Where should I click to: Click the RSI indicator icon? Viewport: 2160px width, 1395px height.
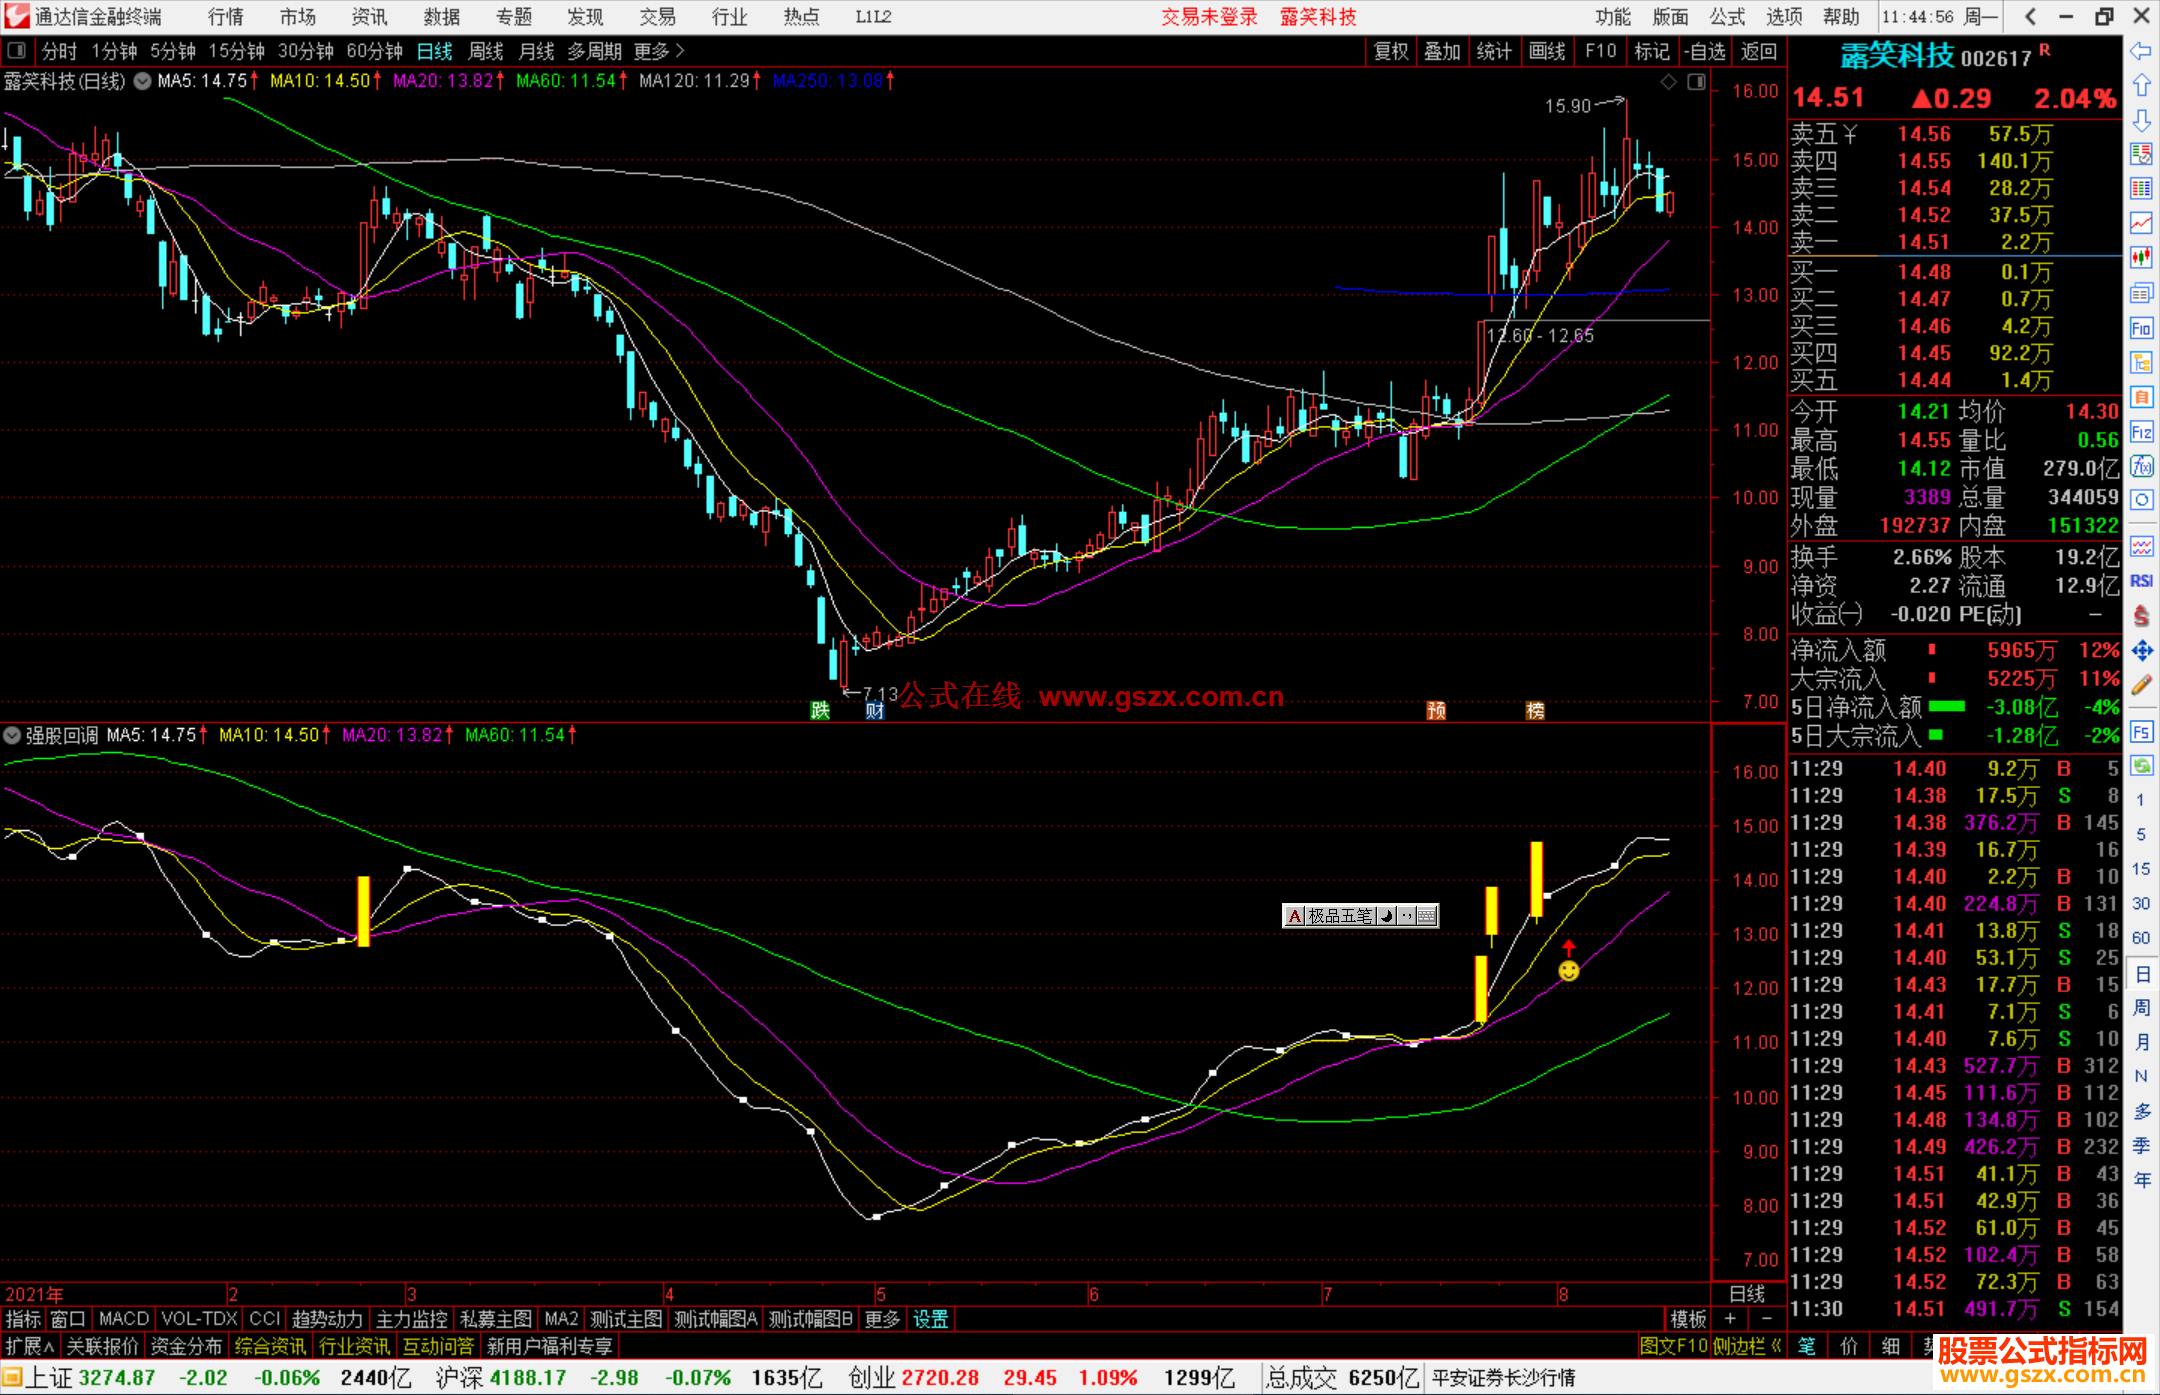(x=2141, y=581)
